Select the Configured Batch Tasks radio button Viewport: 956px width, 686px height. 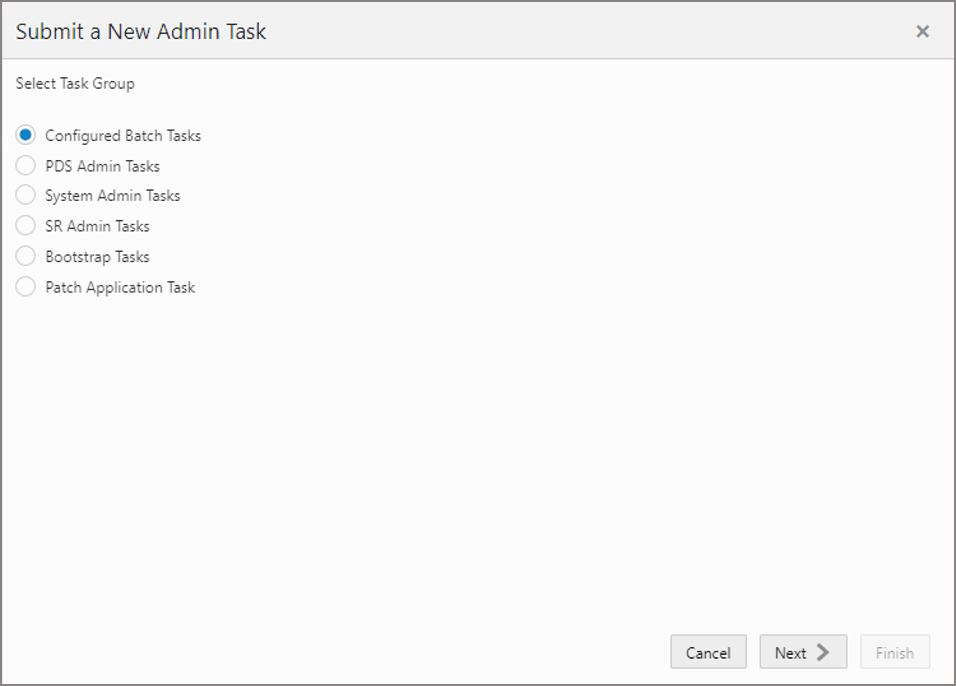pos(25,135)
